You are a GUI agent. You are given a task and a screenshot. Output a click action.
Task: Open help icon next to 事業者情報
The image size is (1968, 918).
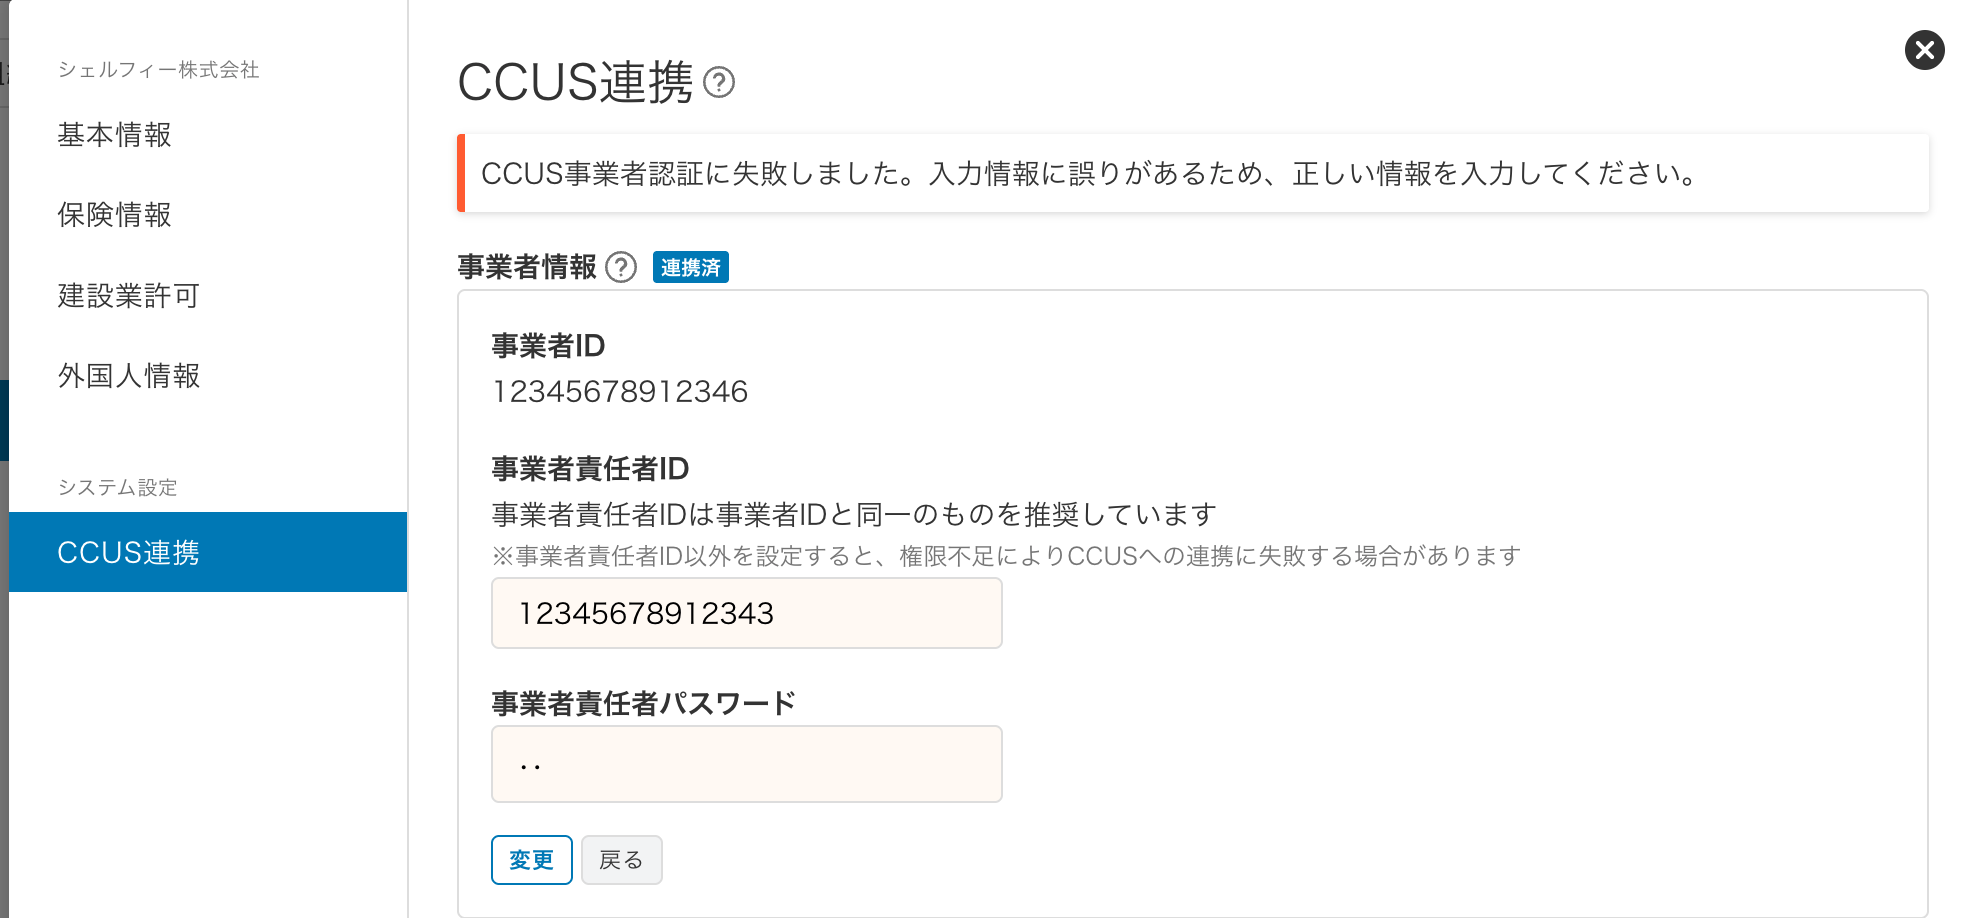coord(621,267)
